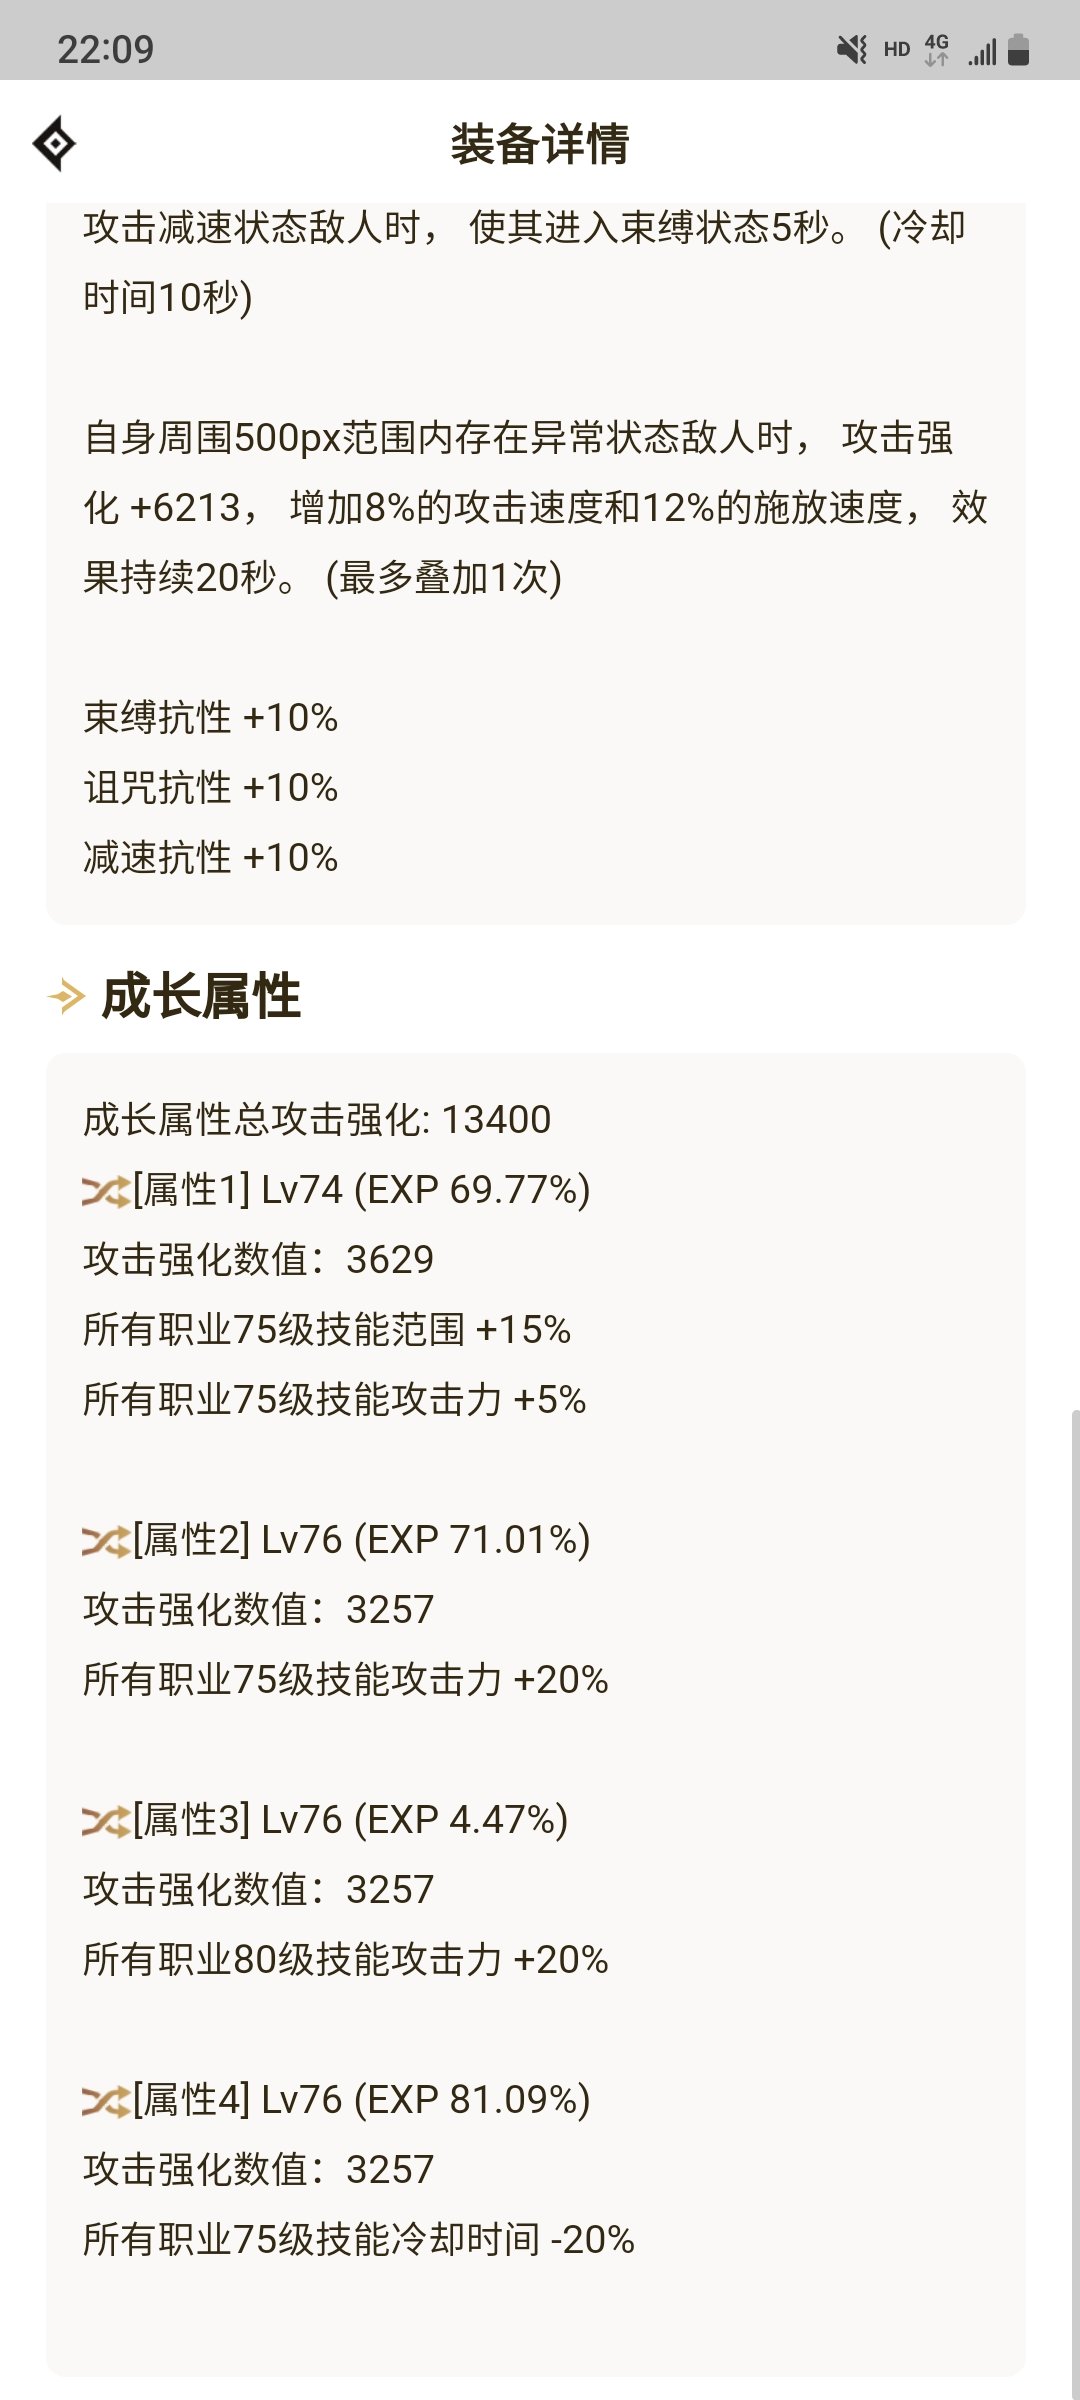Tap the muted sound status icon
1080x2400 pixels.
[852, 49]
